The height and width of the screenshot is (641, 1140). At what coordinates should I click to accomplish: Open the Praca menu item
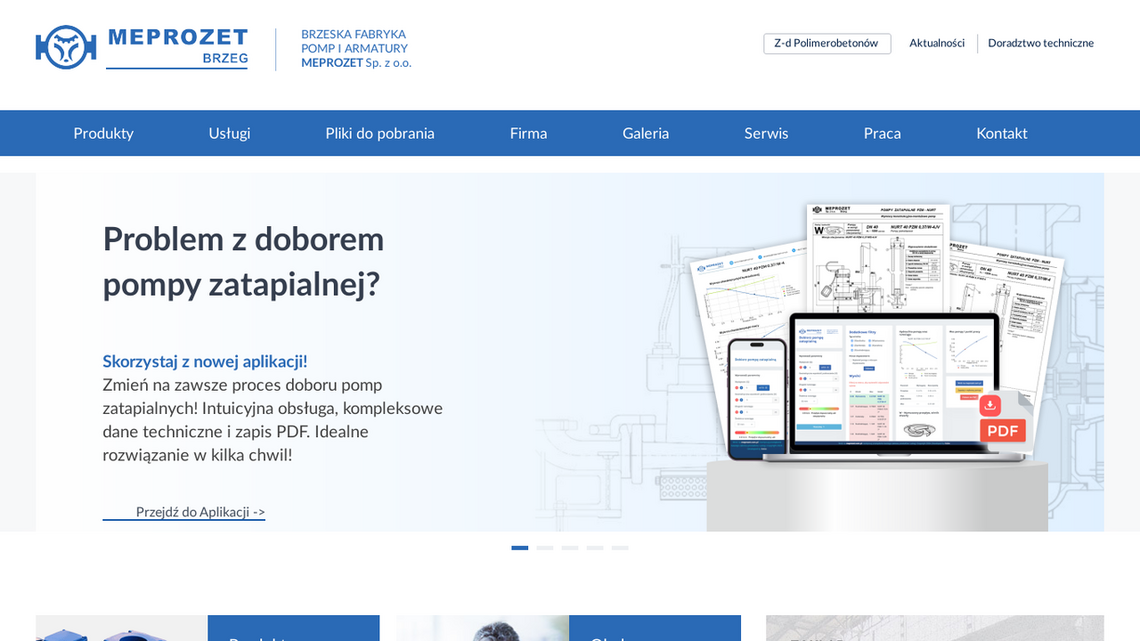point(882,133)
